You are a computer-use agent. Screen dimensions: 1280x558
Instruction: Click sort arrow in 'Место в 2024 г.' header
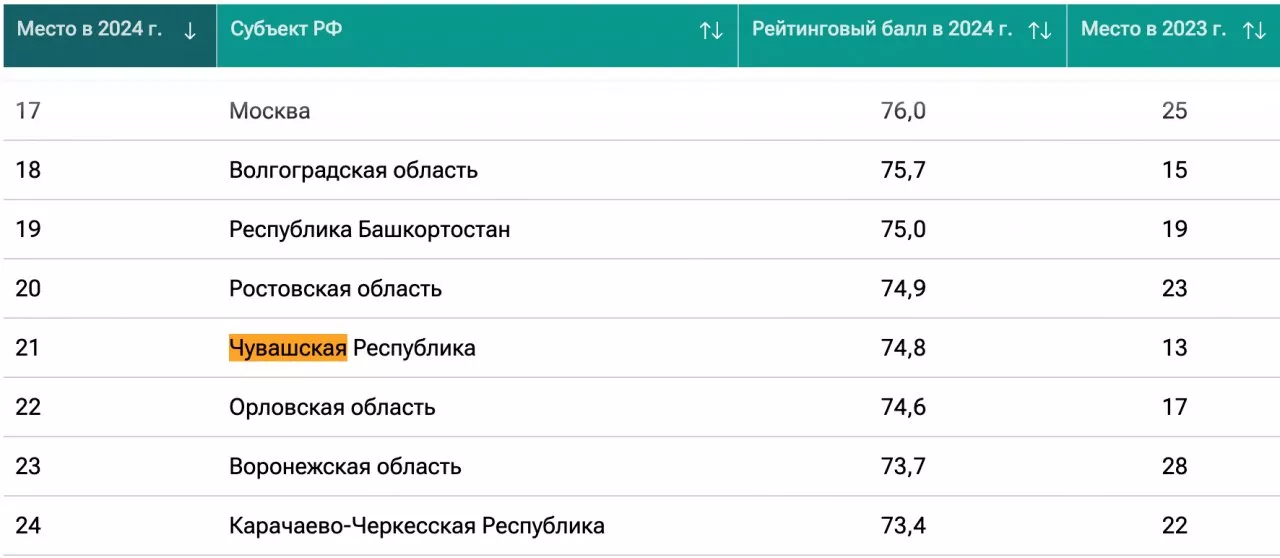190,31
